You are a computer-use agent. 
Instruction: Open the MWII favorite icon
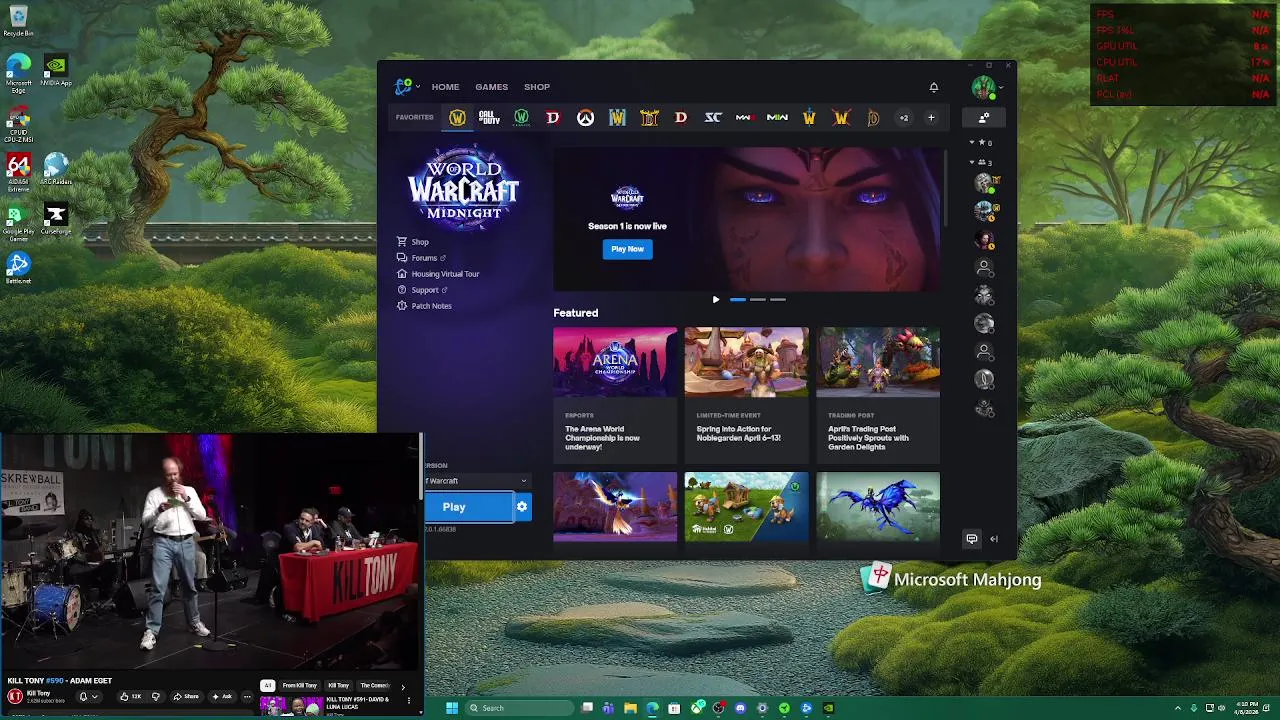[777, 118]
